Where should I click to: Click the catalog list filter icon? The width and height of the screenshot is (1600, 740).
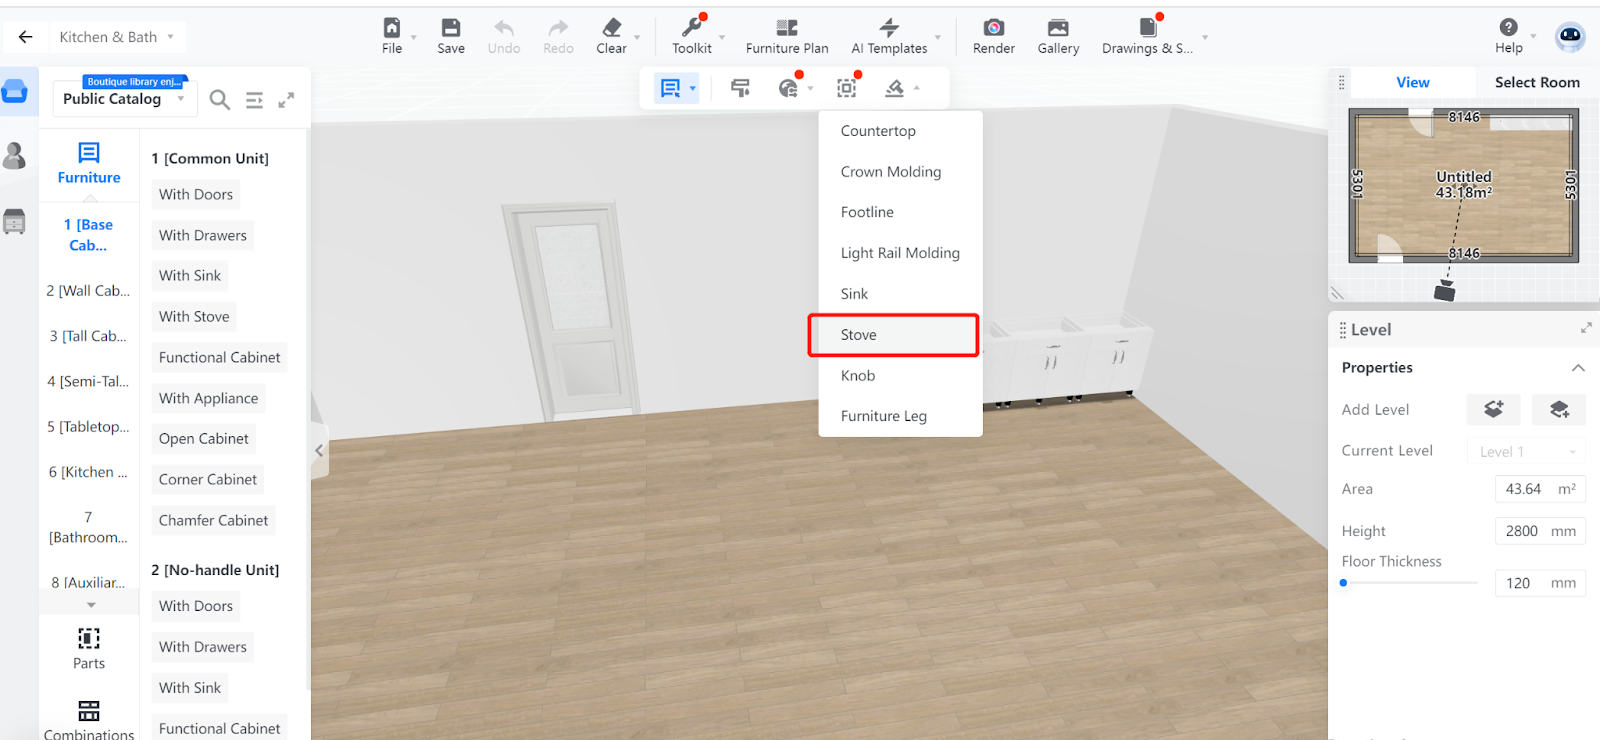click(255, 100)
